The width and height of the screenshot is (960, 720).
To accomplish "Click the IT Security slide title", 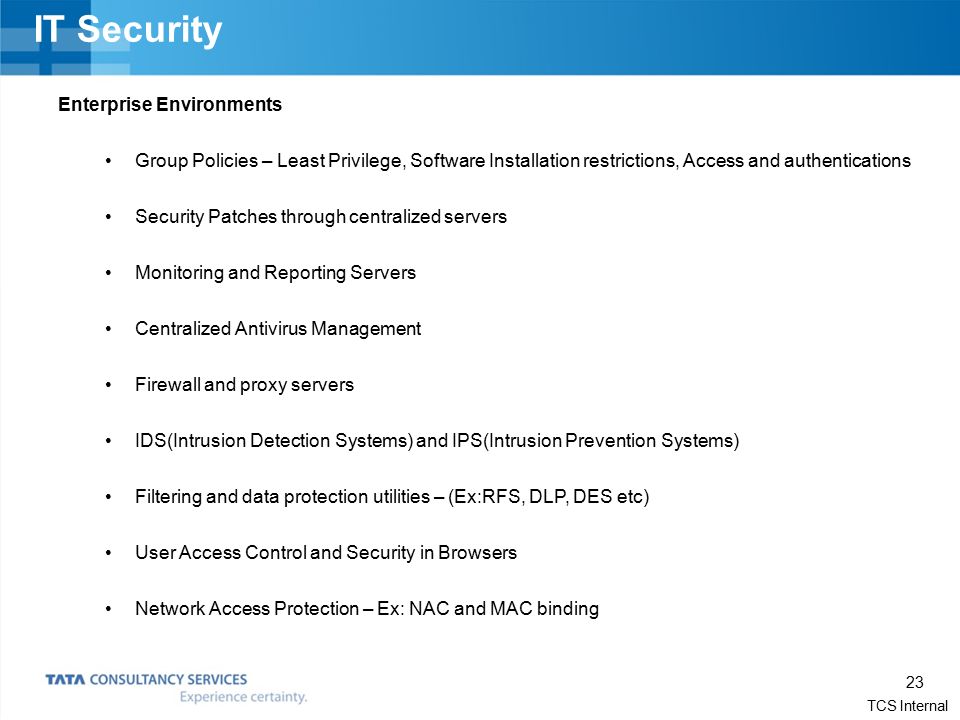I will [x=128, y=30].
